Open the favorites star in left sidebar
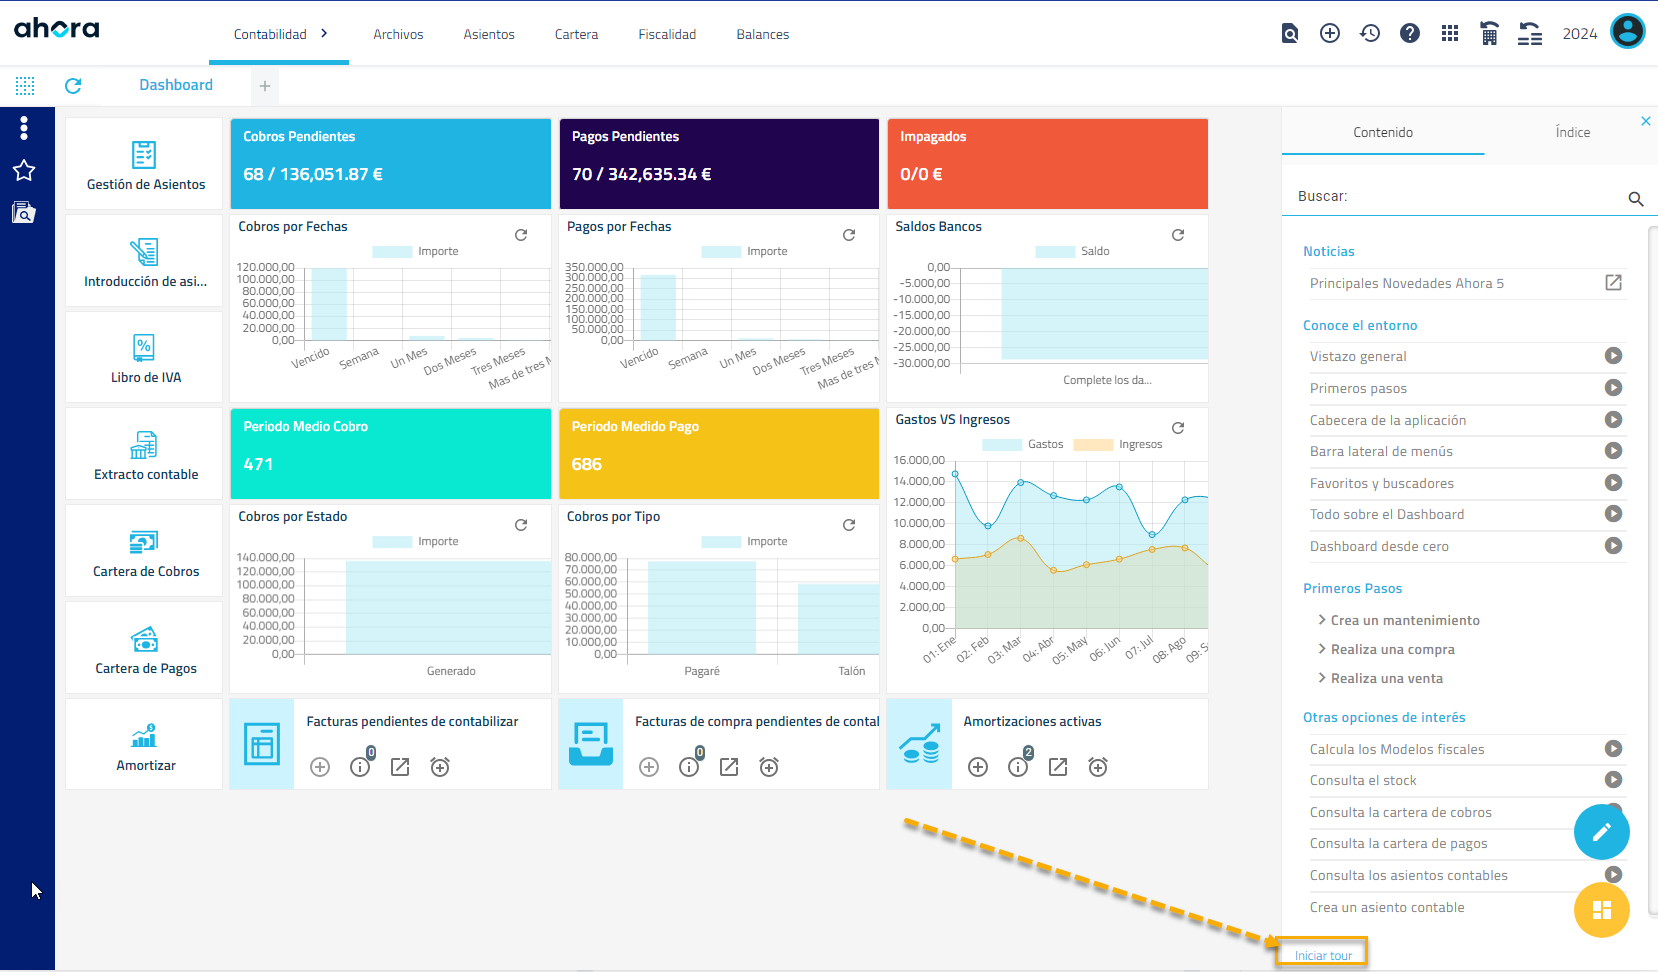 pos(24,170)
